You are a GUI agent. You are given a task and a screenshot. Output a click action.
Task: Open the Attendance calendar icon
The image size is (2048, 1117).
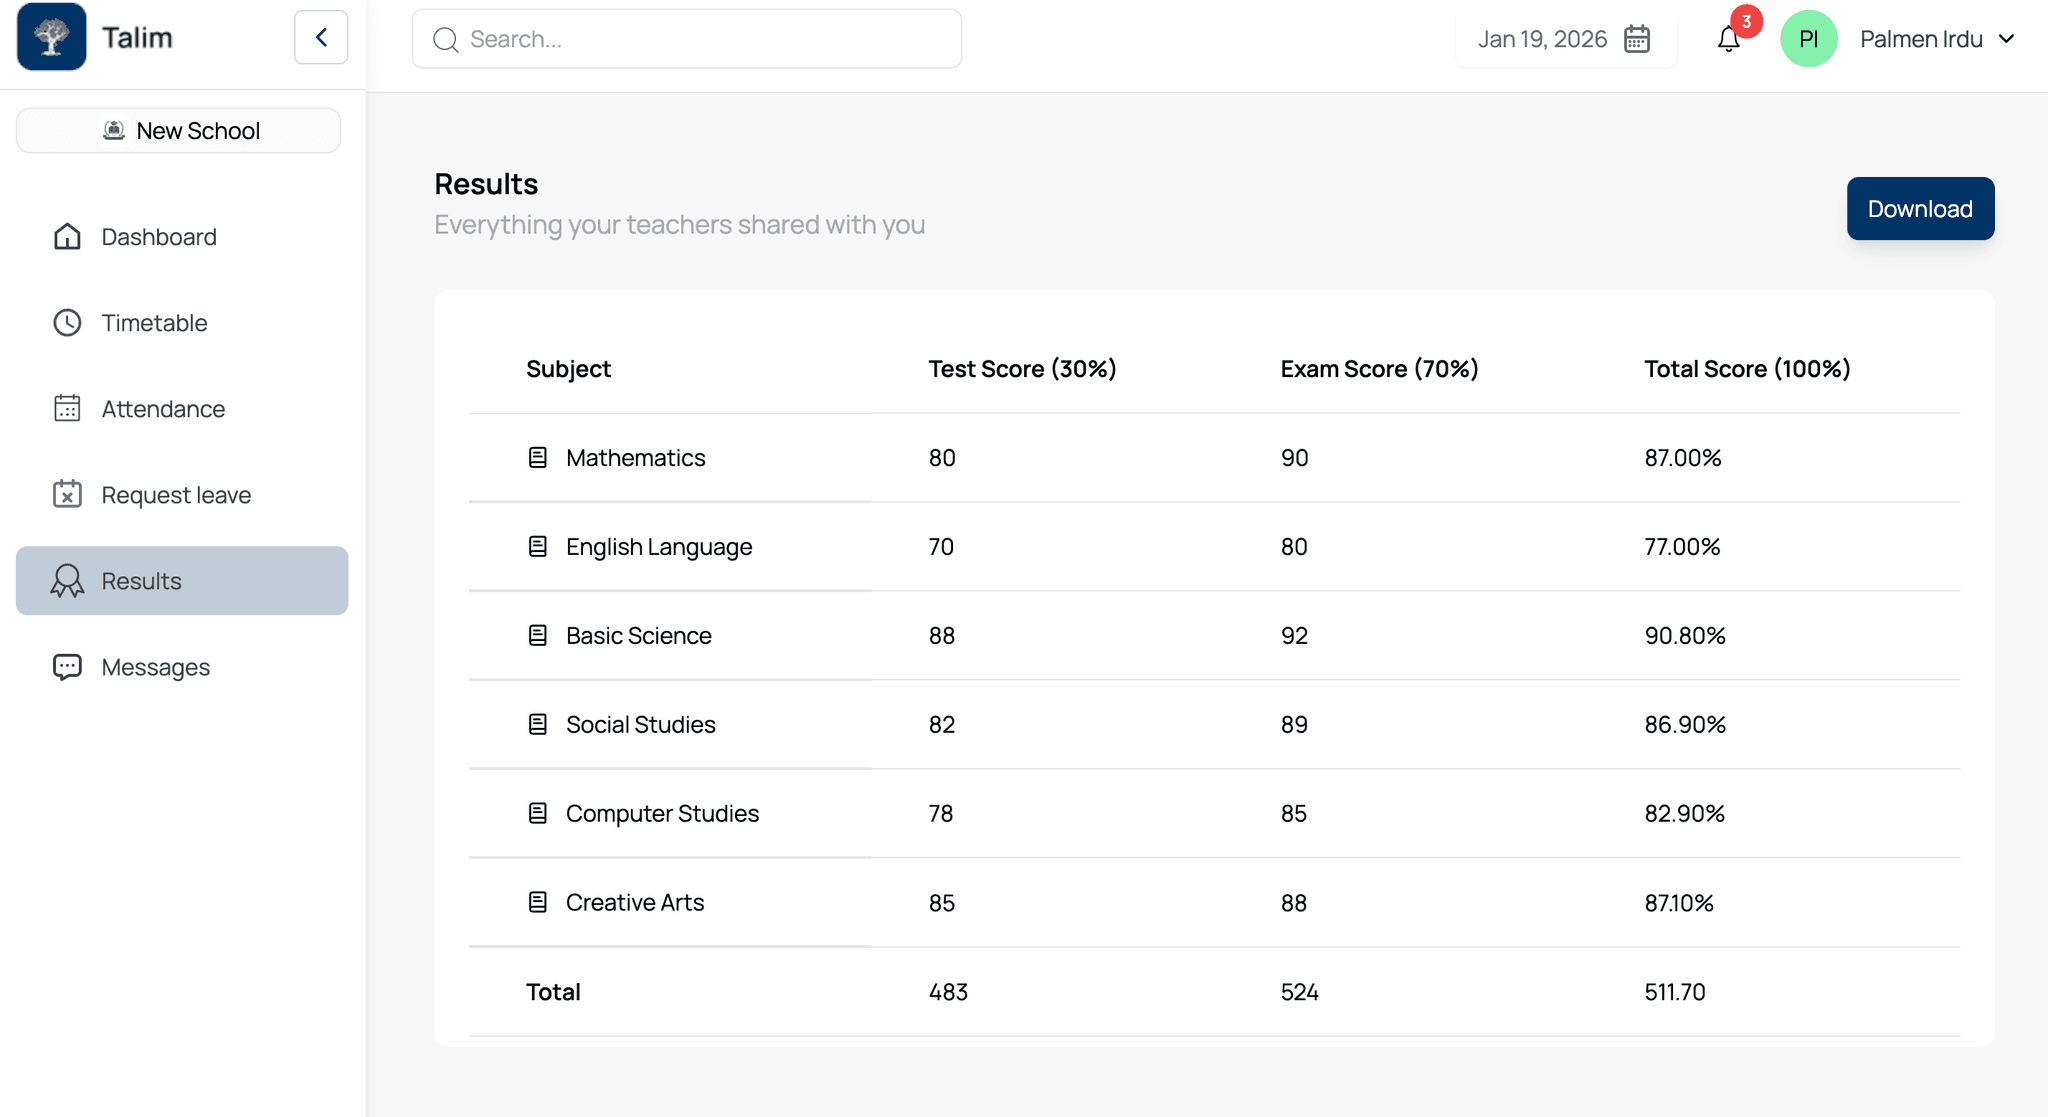tap(66, 408)
